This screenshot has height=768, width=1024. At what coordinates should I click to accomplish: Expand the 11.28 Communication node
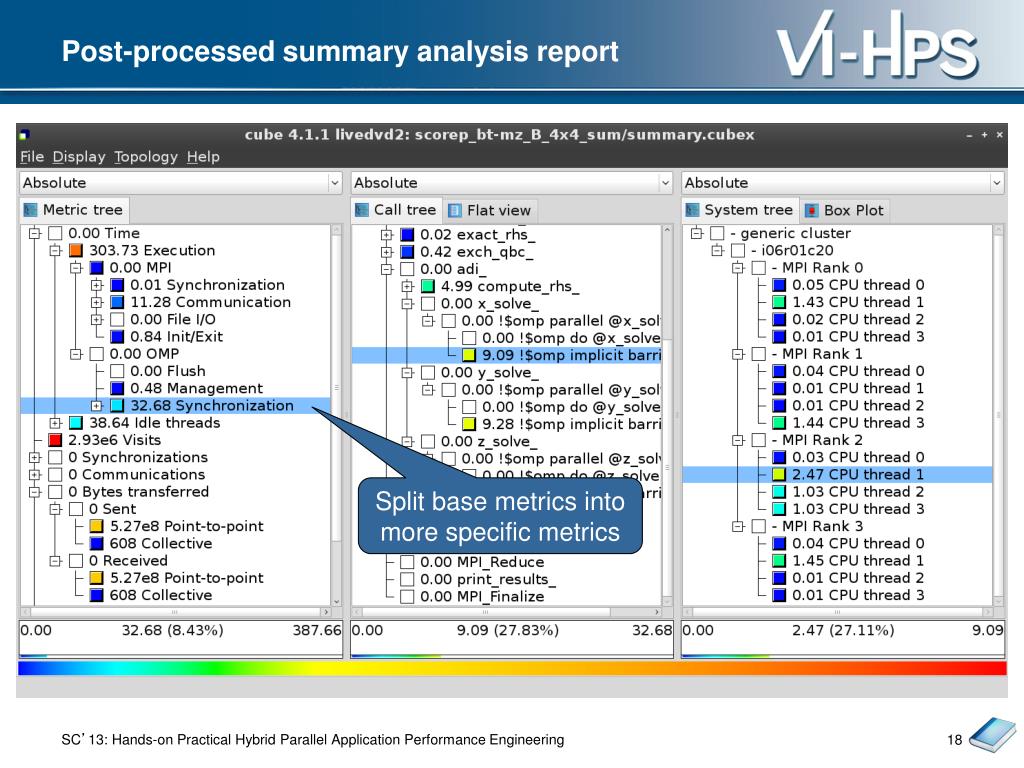coord(97,302)
